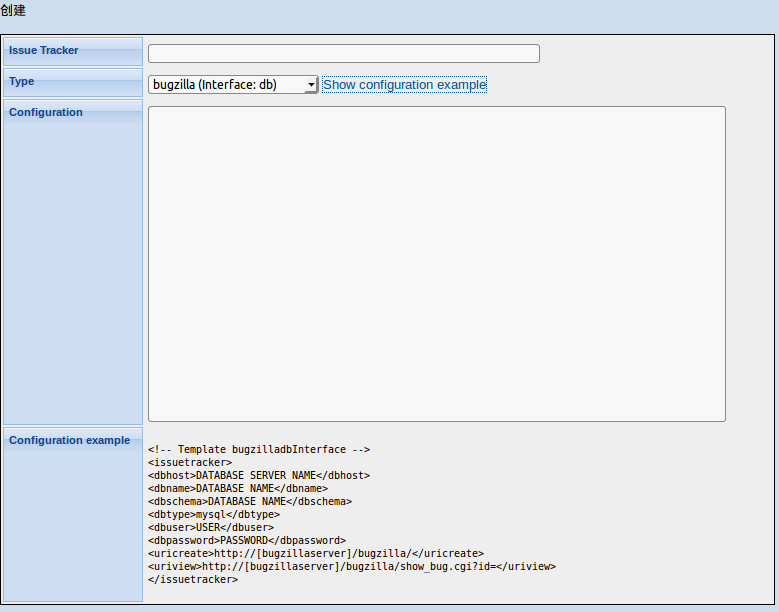Click the <uriview> show_bug.cgi line
This screenshot has width=779, height=612.
[352, 566]
